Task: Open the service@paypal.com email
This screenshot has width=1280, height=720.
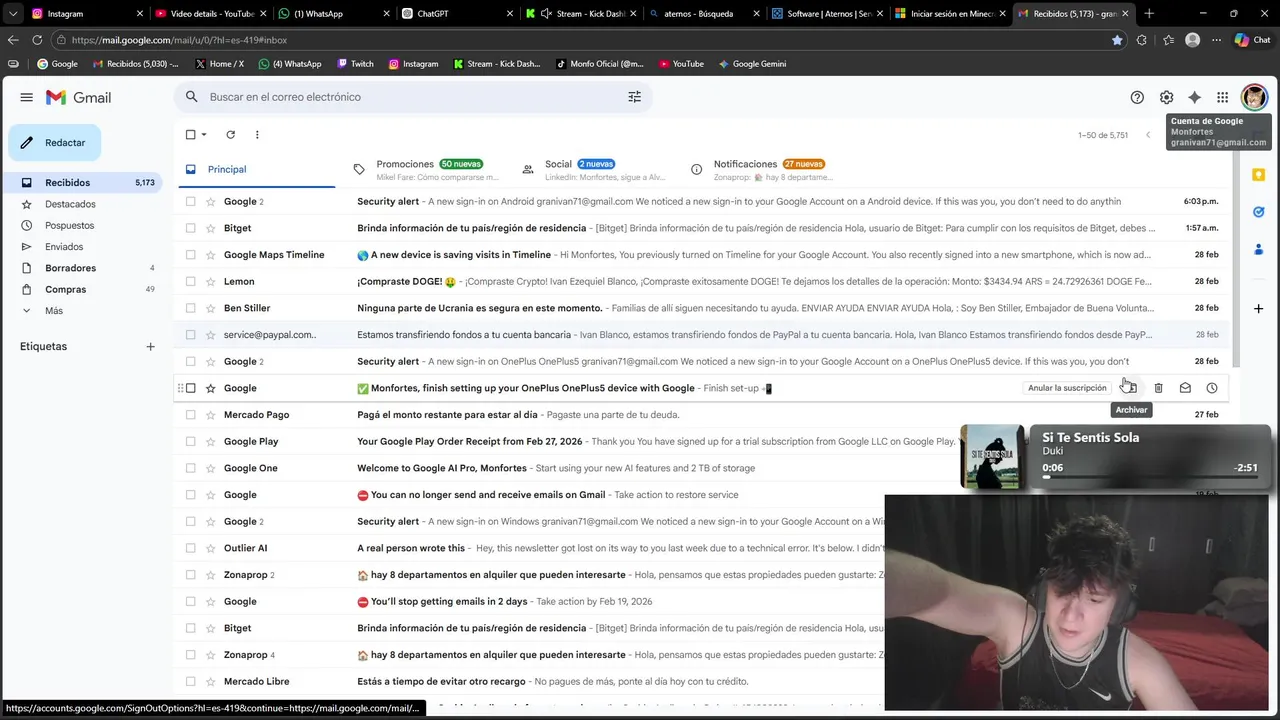Action: point(700,335)
